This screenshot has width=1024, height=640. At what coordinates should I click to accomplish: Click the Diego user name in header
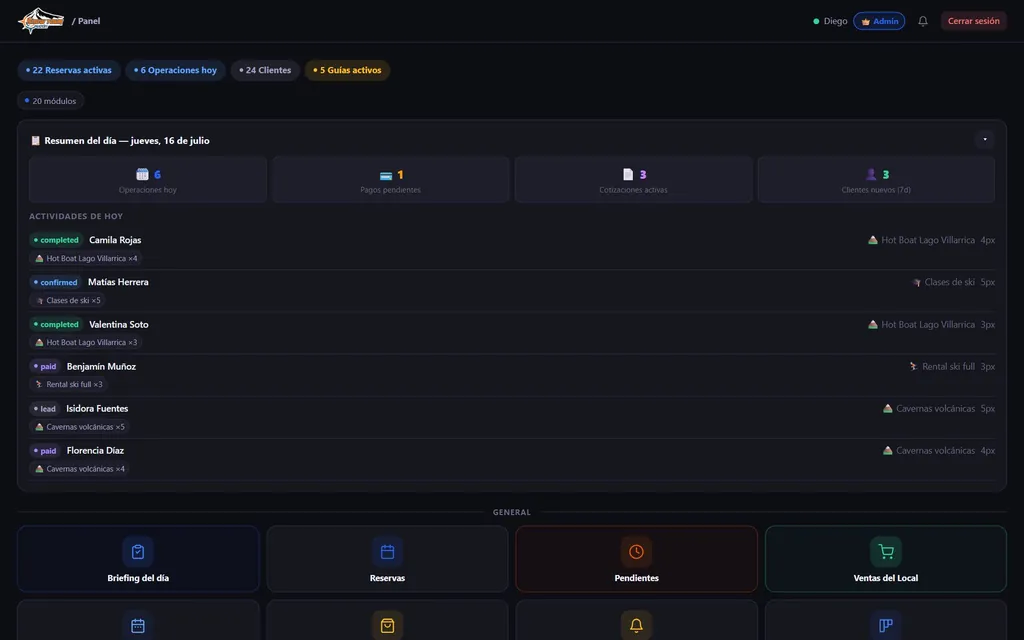coord(835,21)
